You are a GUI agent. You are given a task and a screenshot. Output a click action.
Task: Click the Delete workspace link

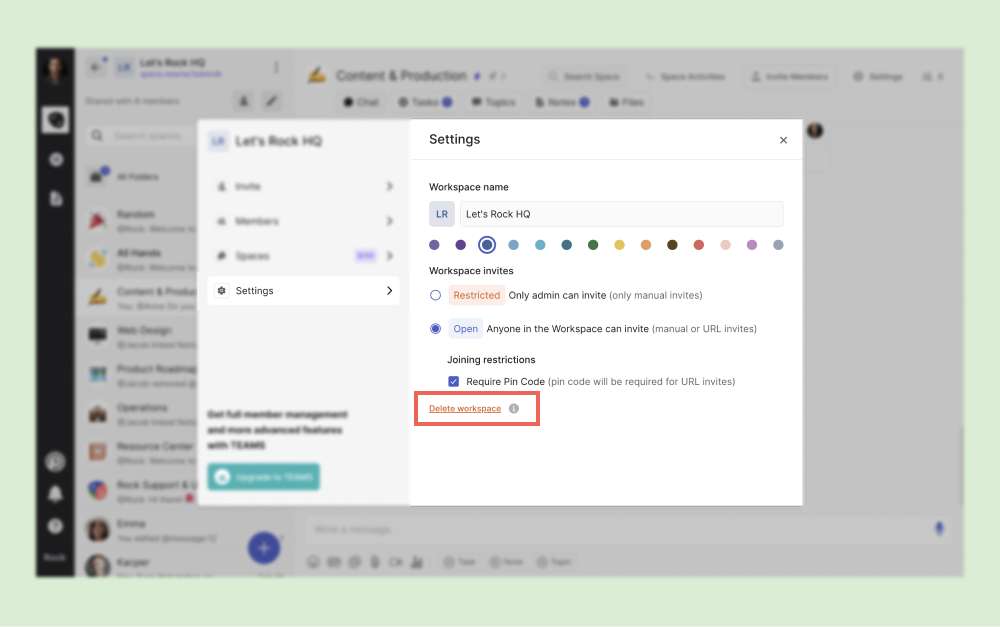[x=465, y=409]
